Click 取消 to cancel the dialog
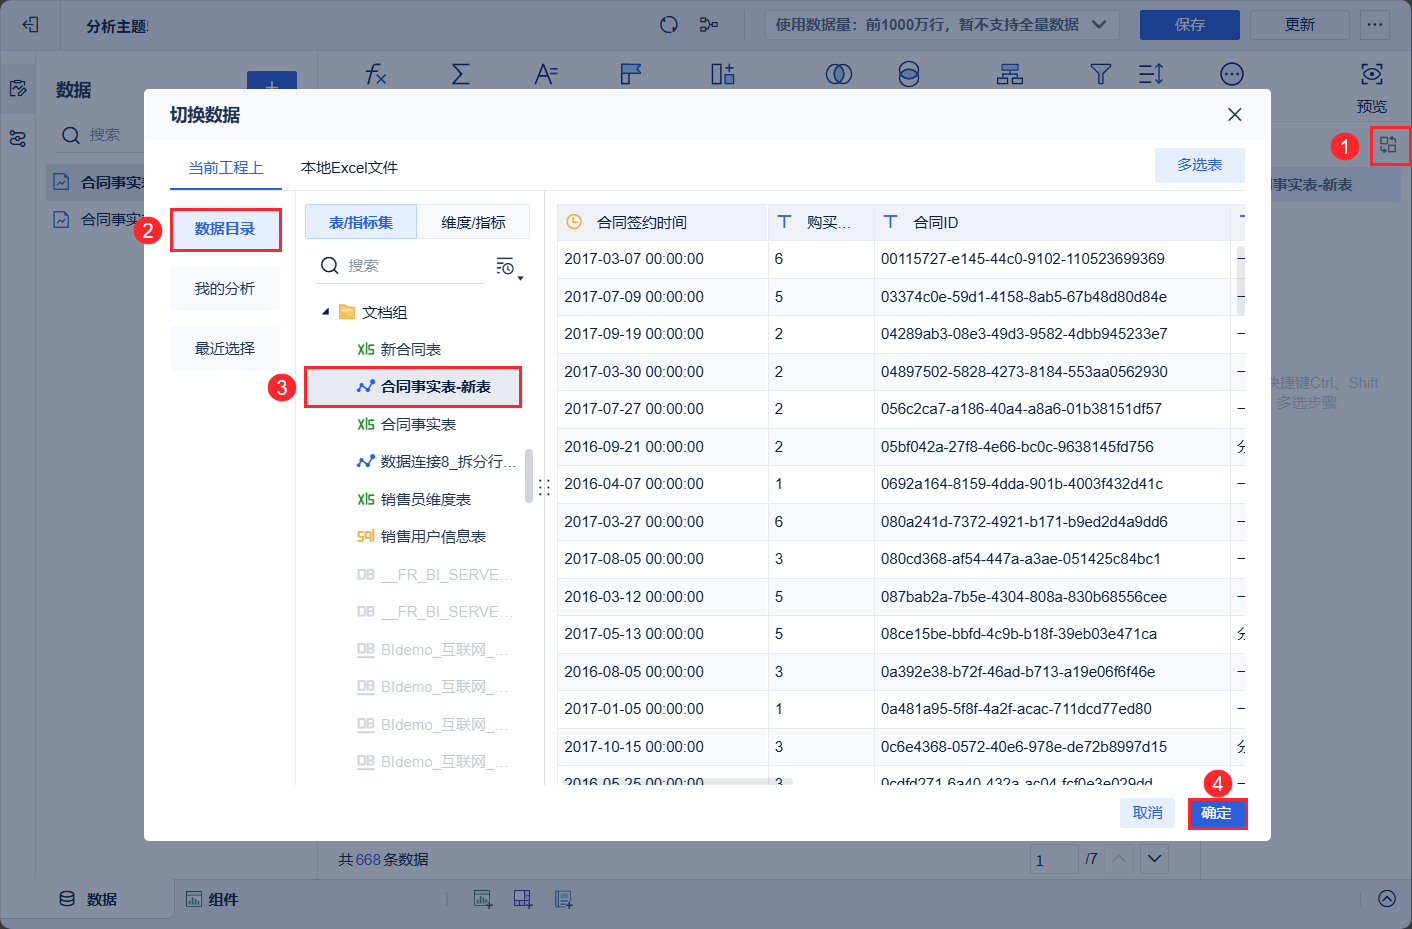1412x929 pixels. point(1148,813)
